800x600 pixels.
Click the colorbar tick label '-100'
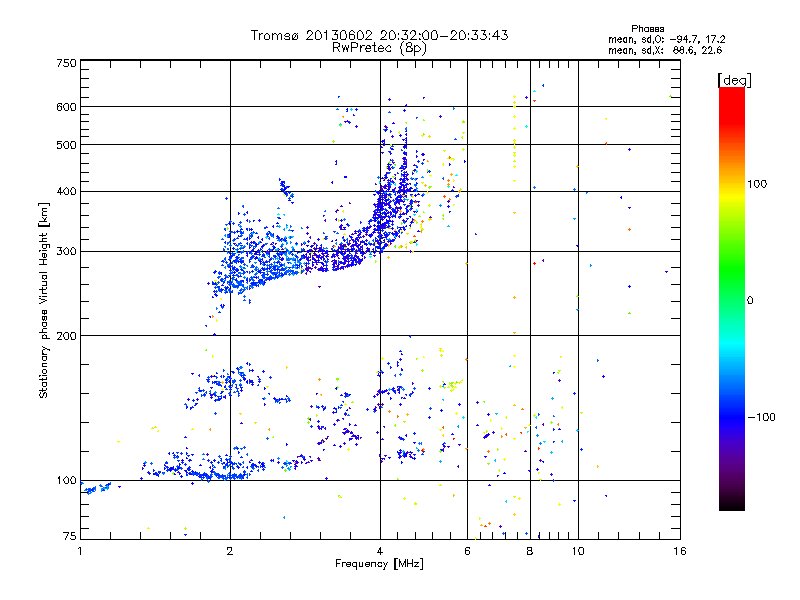pyautogui.click(x=762, y=417)
